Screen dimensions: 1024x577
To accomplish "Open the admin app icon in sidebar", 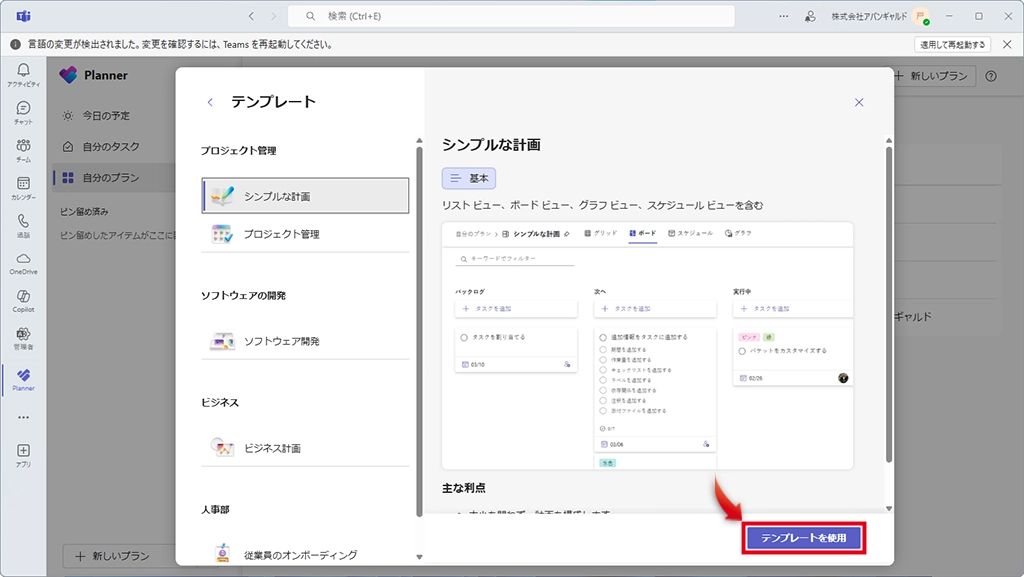I will [x=24, y=338].
